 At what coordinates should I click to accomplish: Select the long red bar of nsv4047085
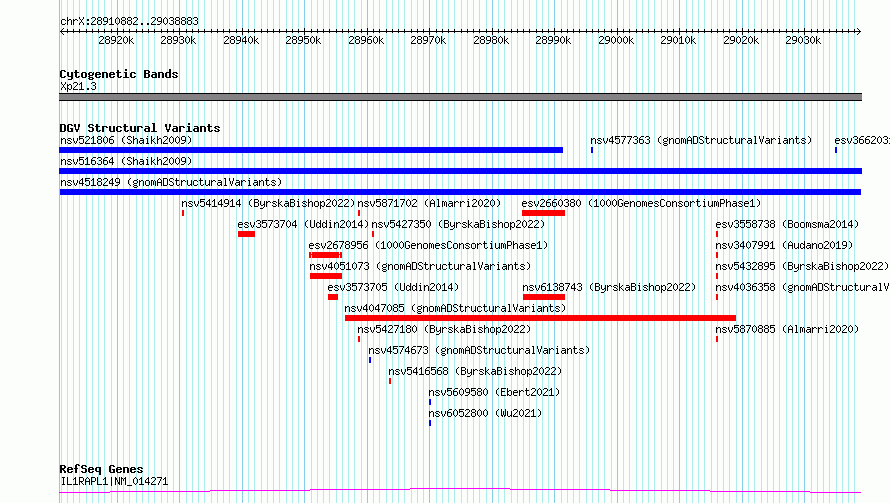[x=540, y=318]
